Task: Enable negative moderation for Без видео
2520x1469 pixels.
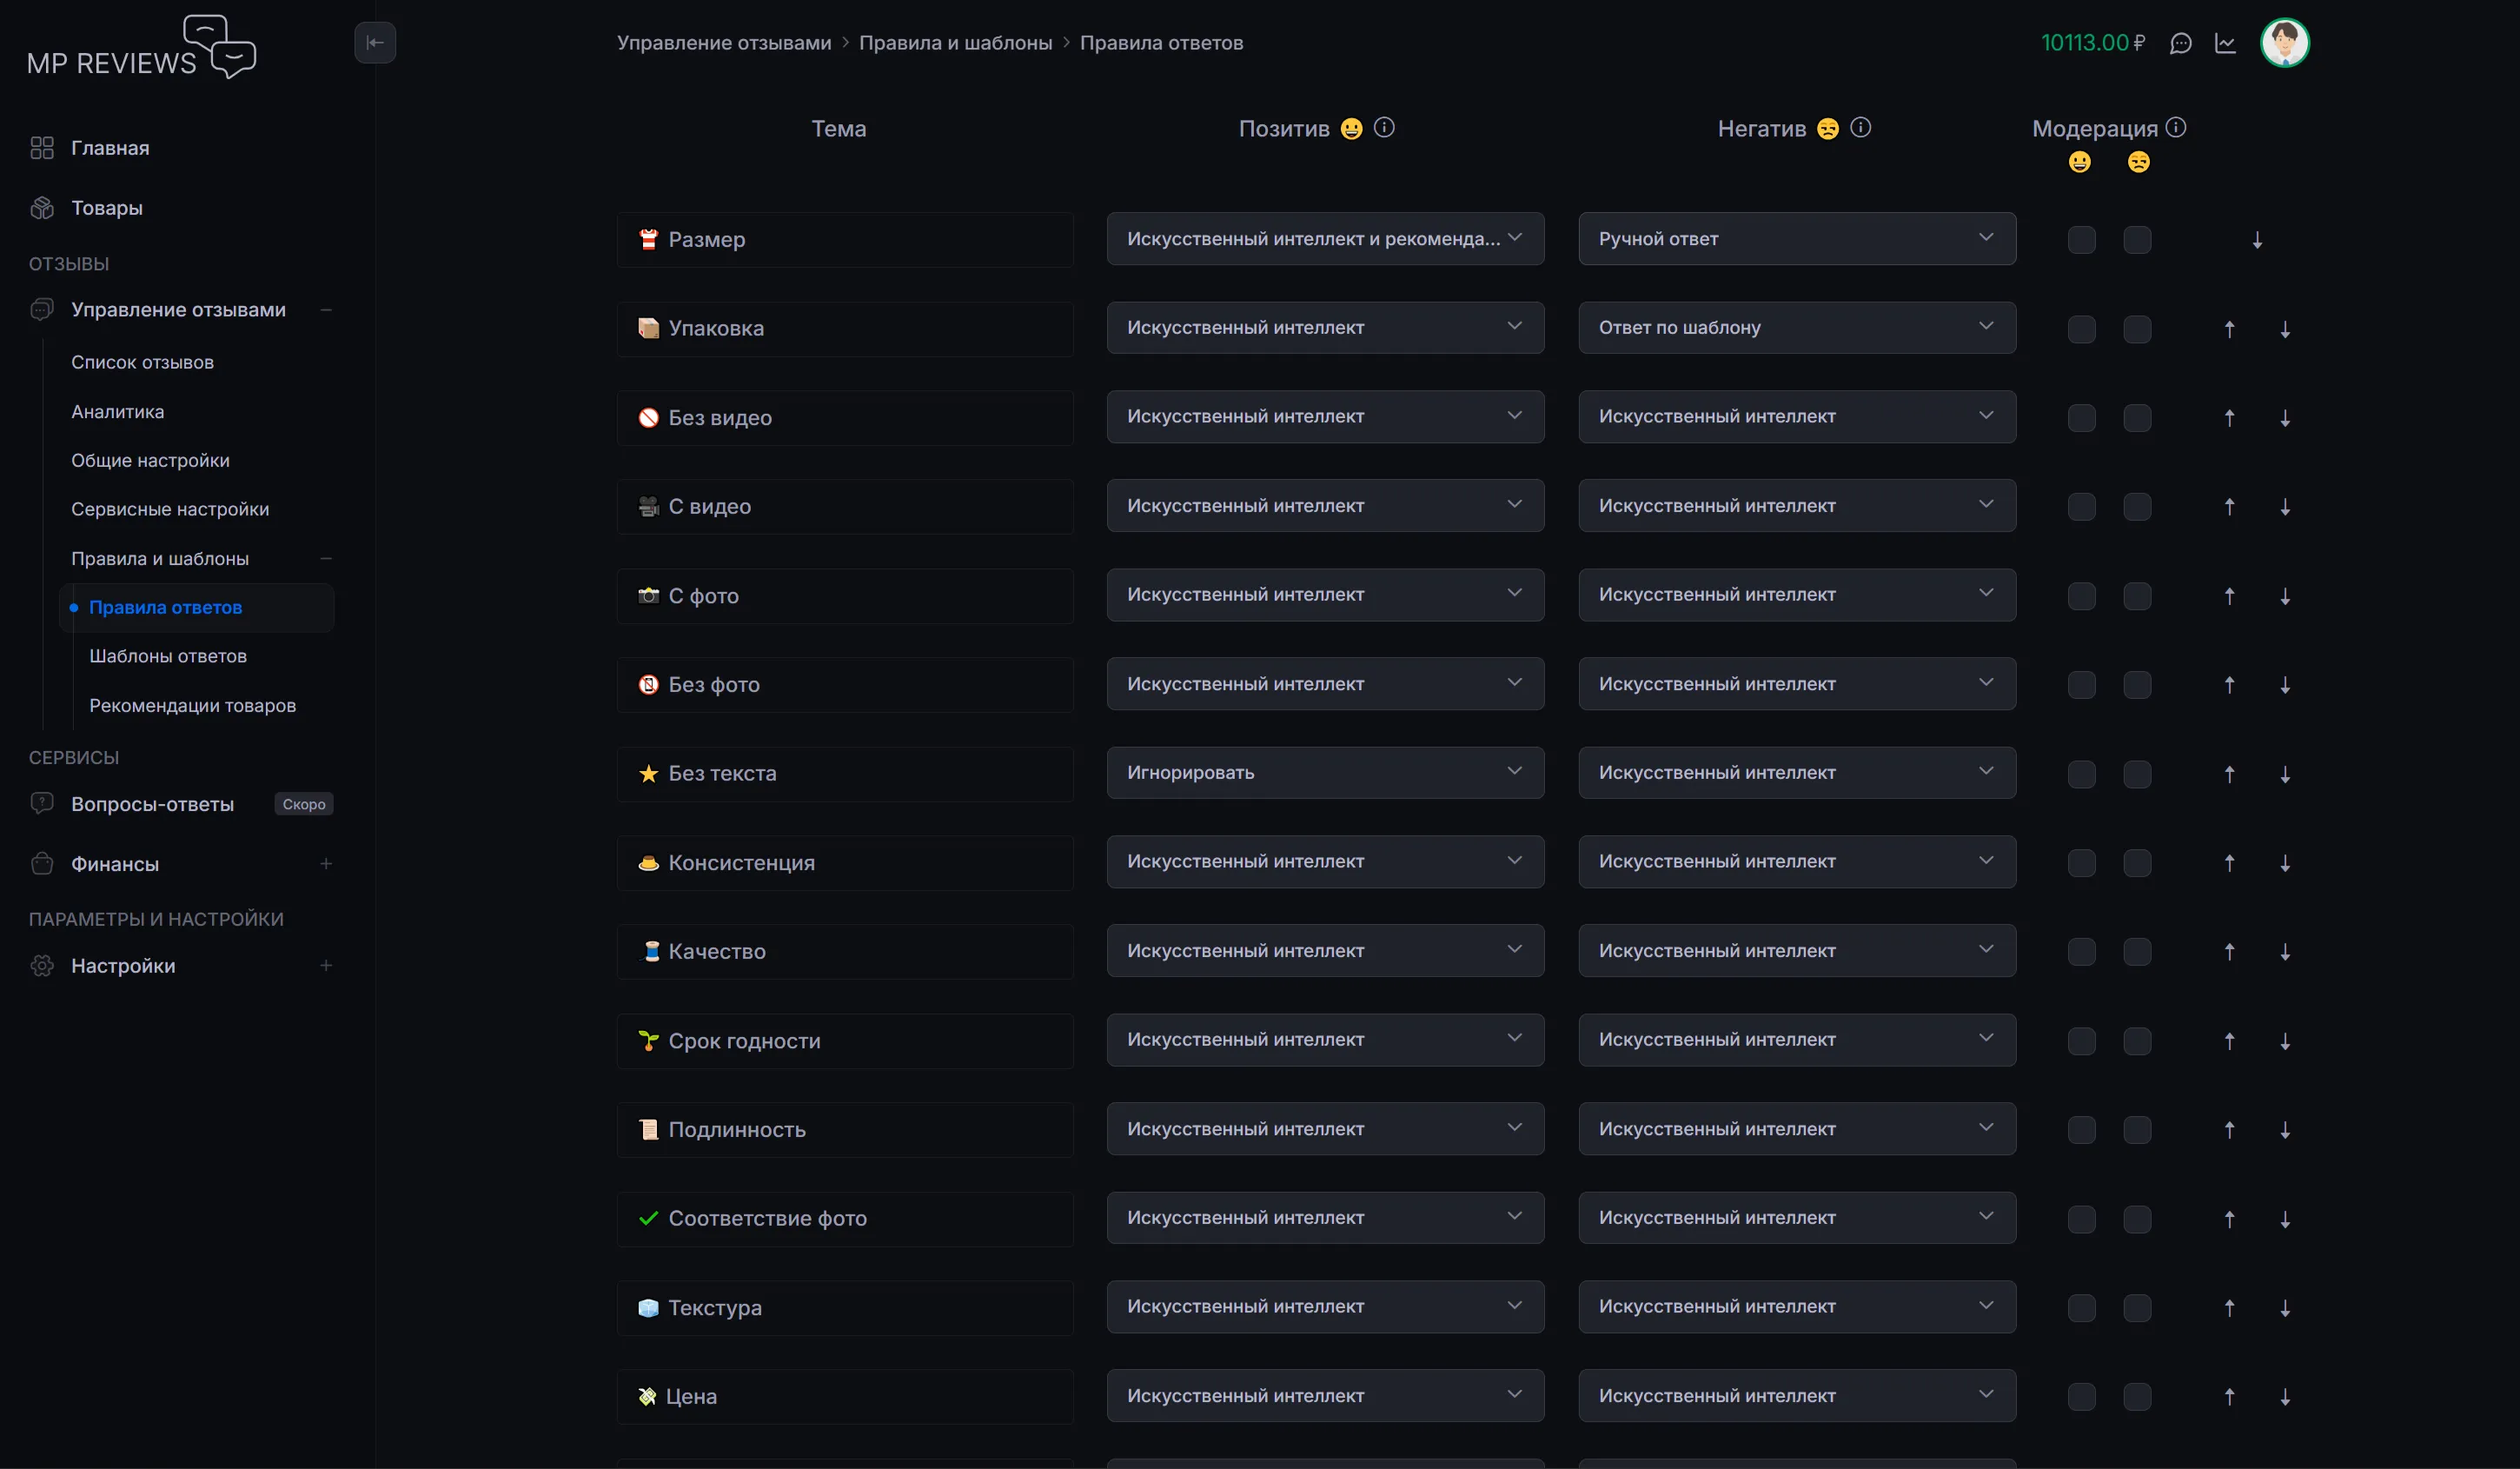Action: point(2137,418)
